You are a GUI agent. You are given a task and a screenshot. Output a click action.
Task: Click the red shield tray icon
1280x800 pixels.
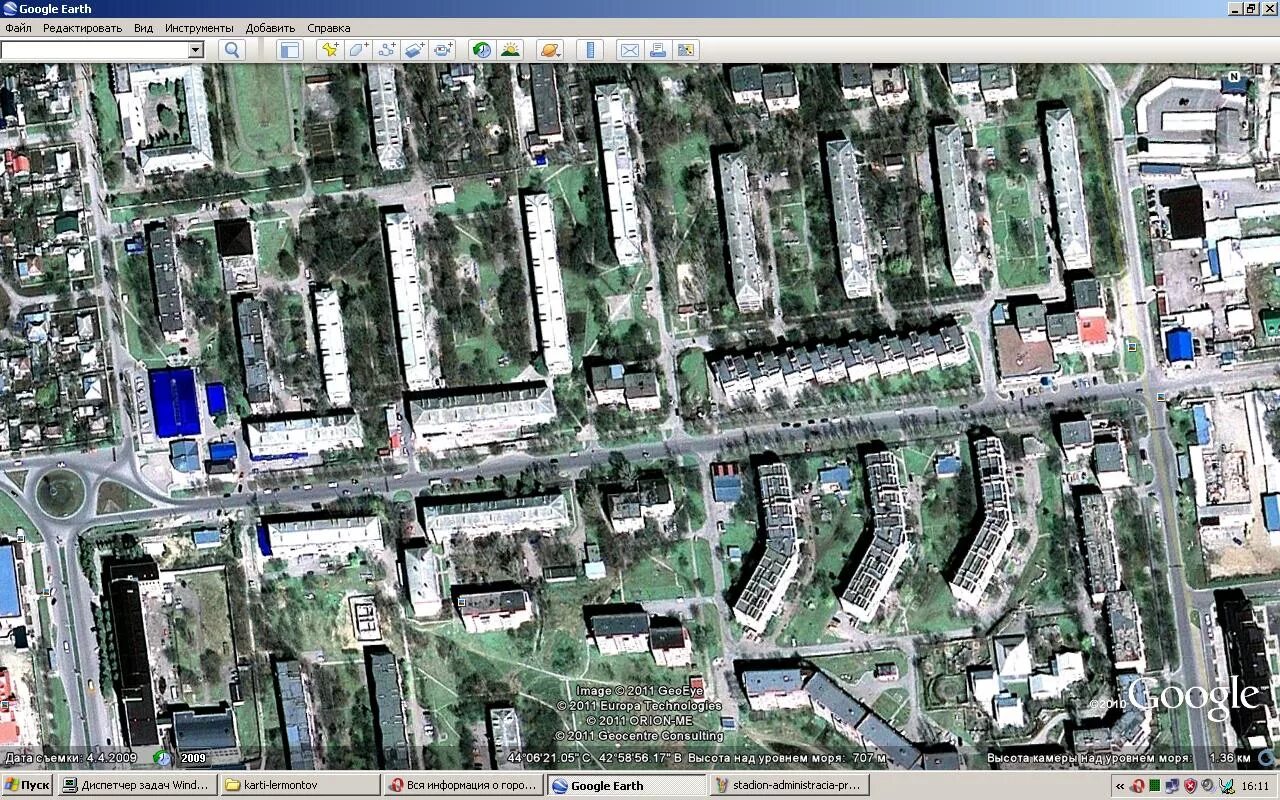[1191, 786]
